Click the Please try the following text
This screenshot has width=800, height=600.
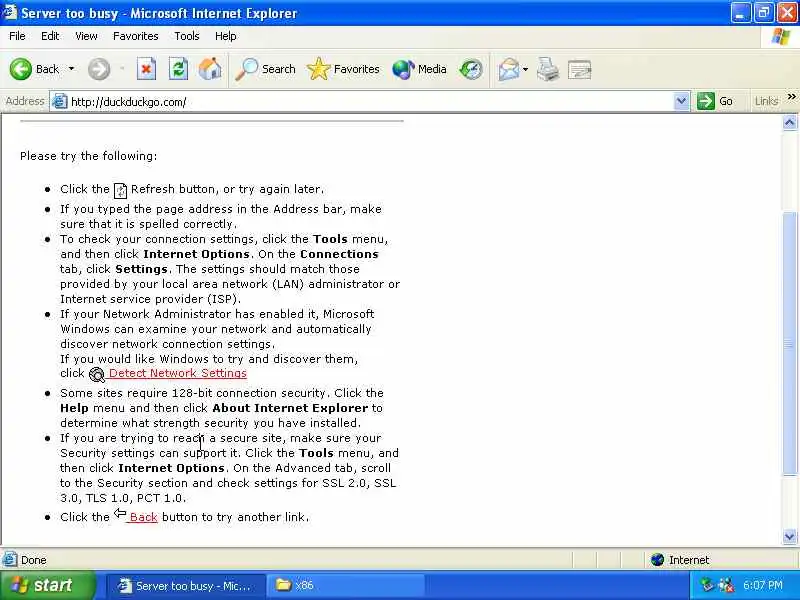89,156
